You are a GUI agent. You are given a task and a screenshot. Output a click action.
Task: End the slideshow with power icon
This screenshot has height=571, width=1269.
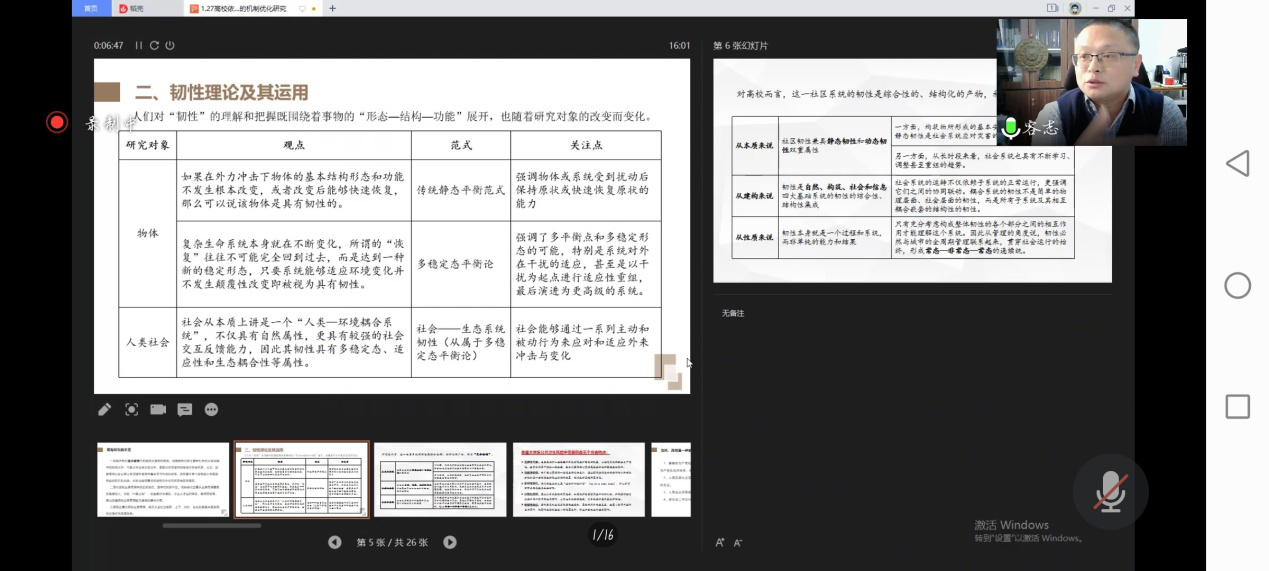point(170,45)
